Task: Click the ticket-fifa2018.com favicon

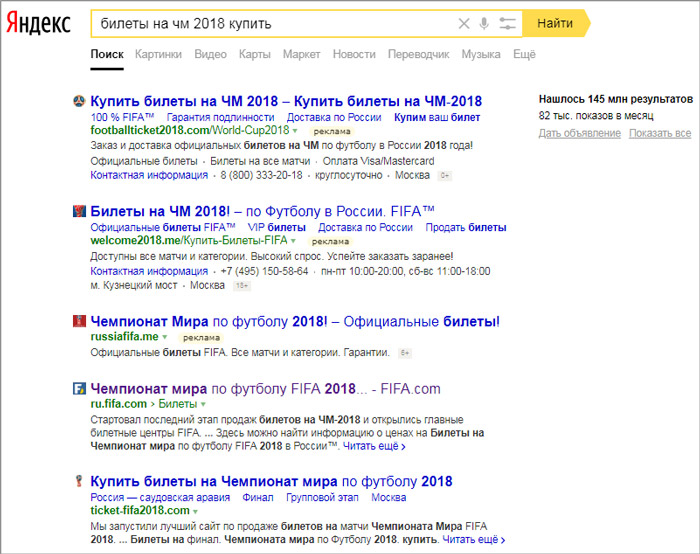Action: point(79,481)
